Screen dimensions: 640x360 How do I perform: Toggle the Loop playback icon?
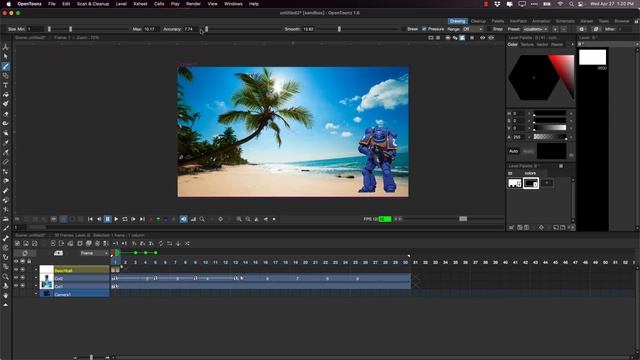[x=125, y=219]
